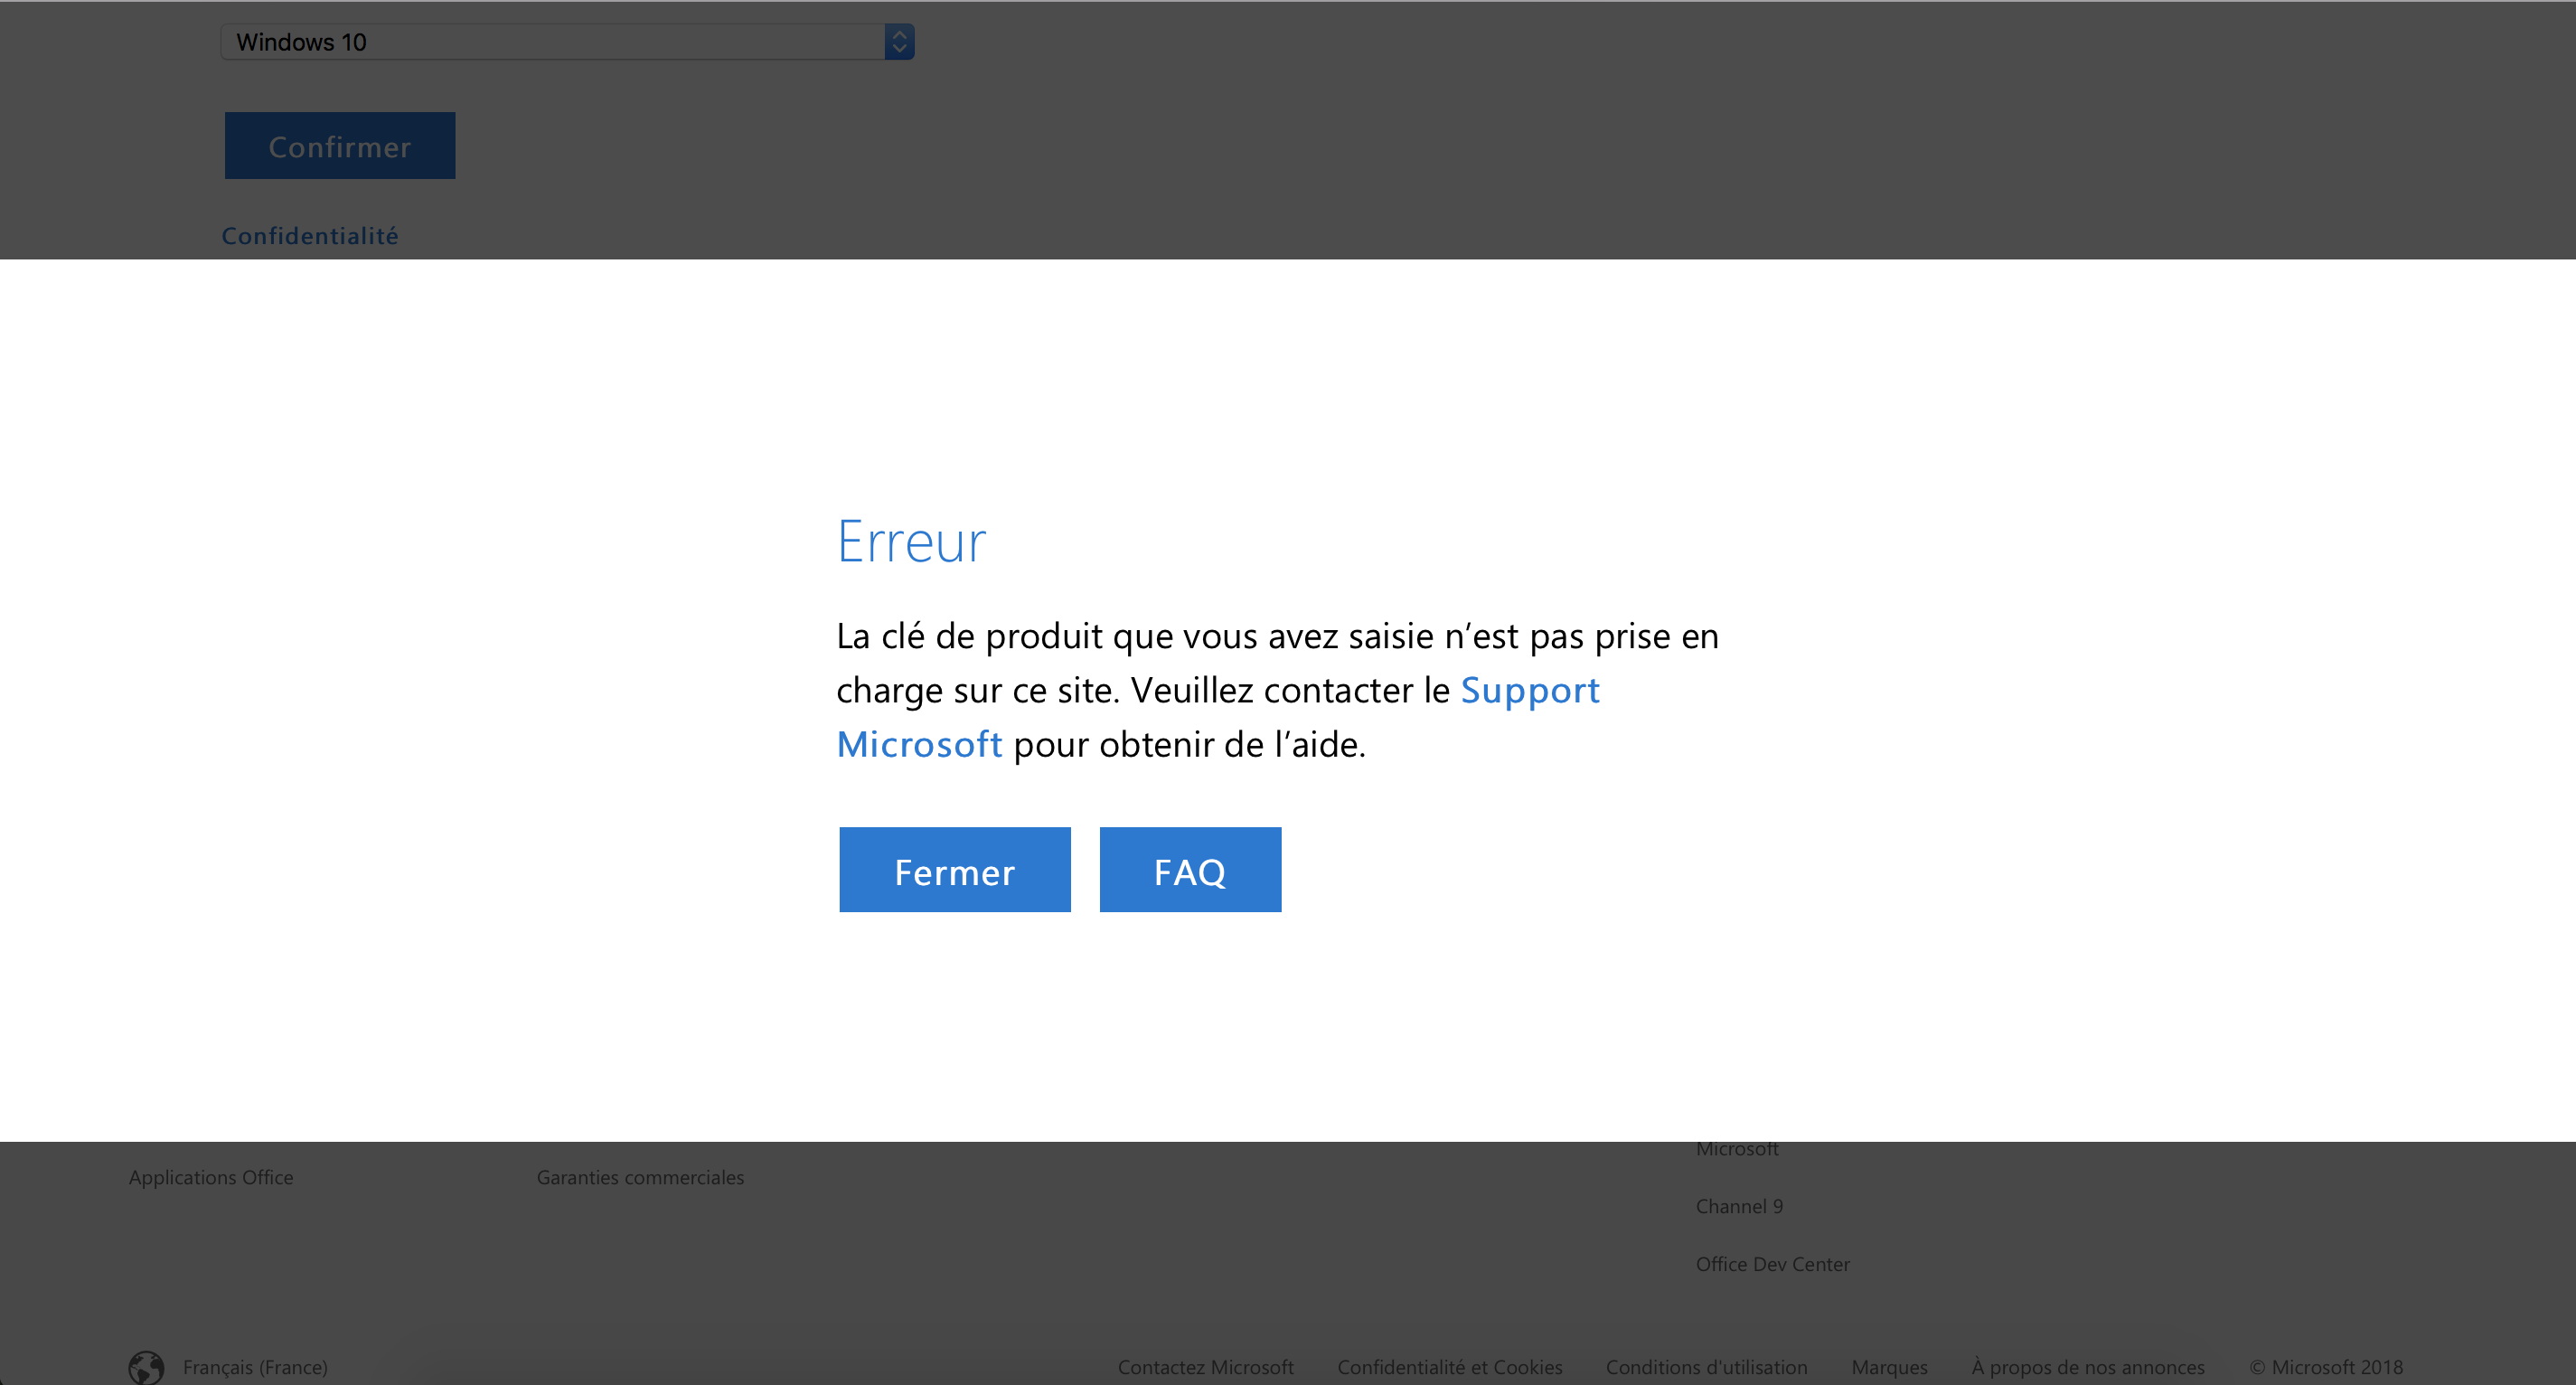The width and height of the screenshot is (2576, 1385).
Task: Click the Erreur dialog heading
Action: [x=911, y=542]
